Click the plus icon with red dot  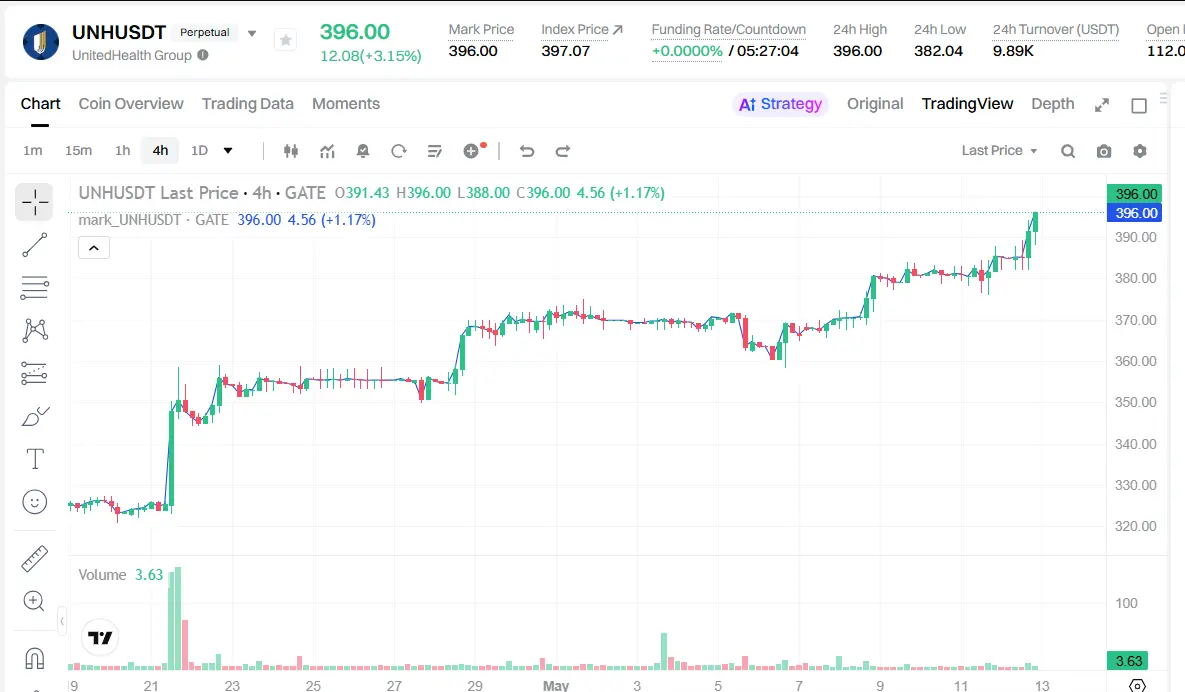tap(472, 150)
